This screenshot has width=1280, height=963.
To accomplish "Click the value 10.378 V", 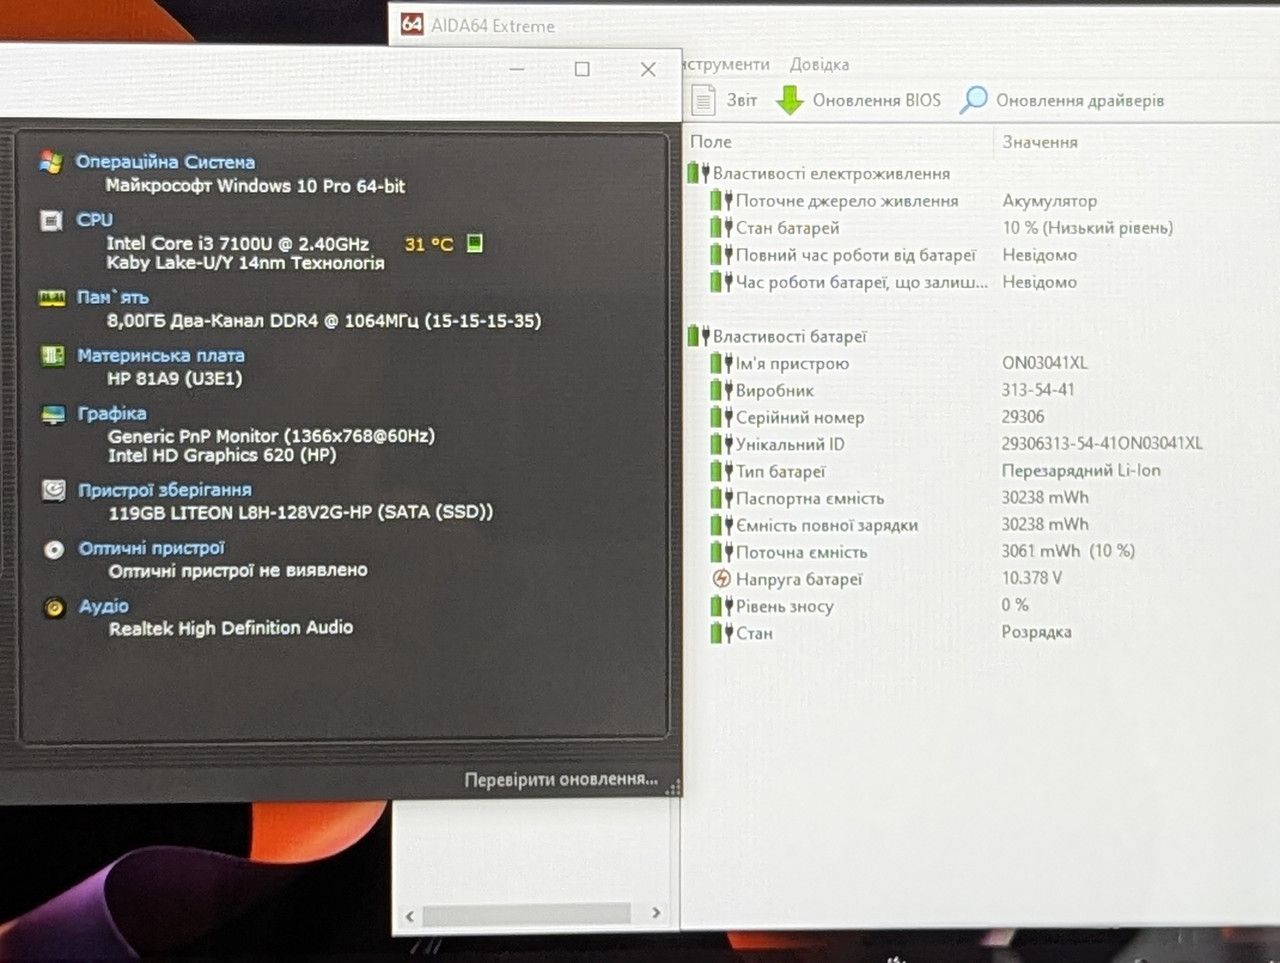I will [x=1032, y=578].
